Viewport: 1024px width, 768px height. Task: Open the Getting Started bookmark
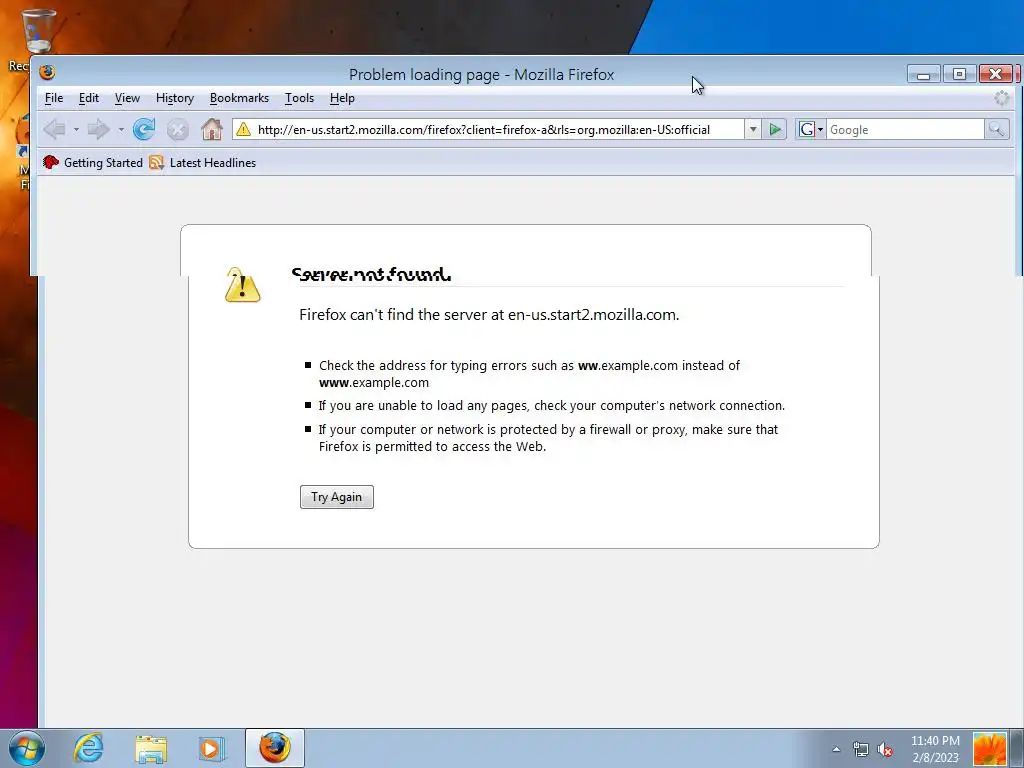click(x=93, y=163)
